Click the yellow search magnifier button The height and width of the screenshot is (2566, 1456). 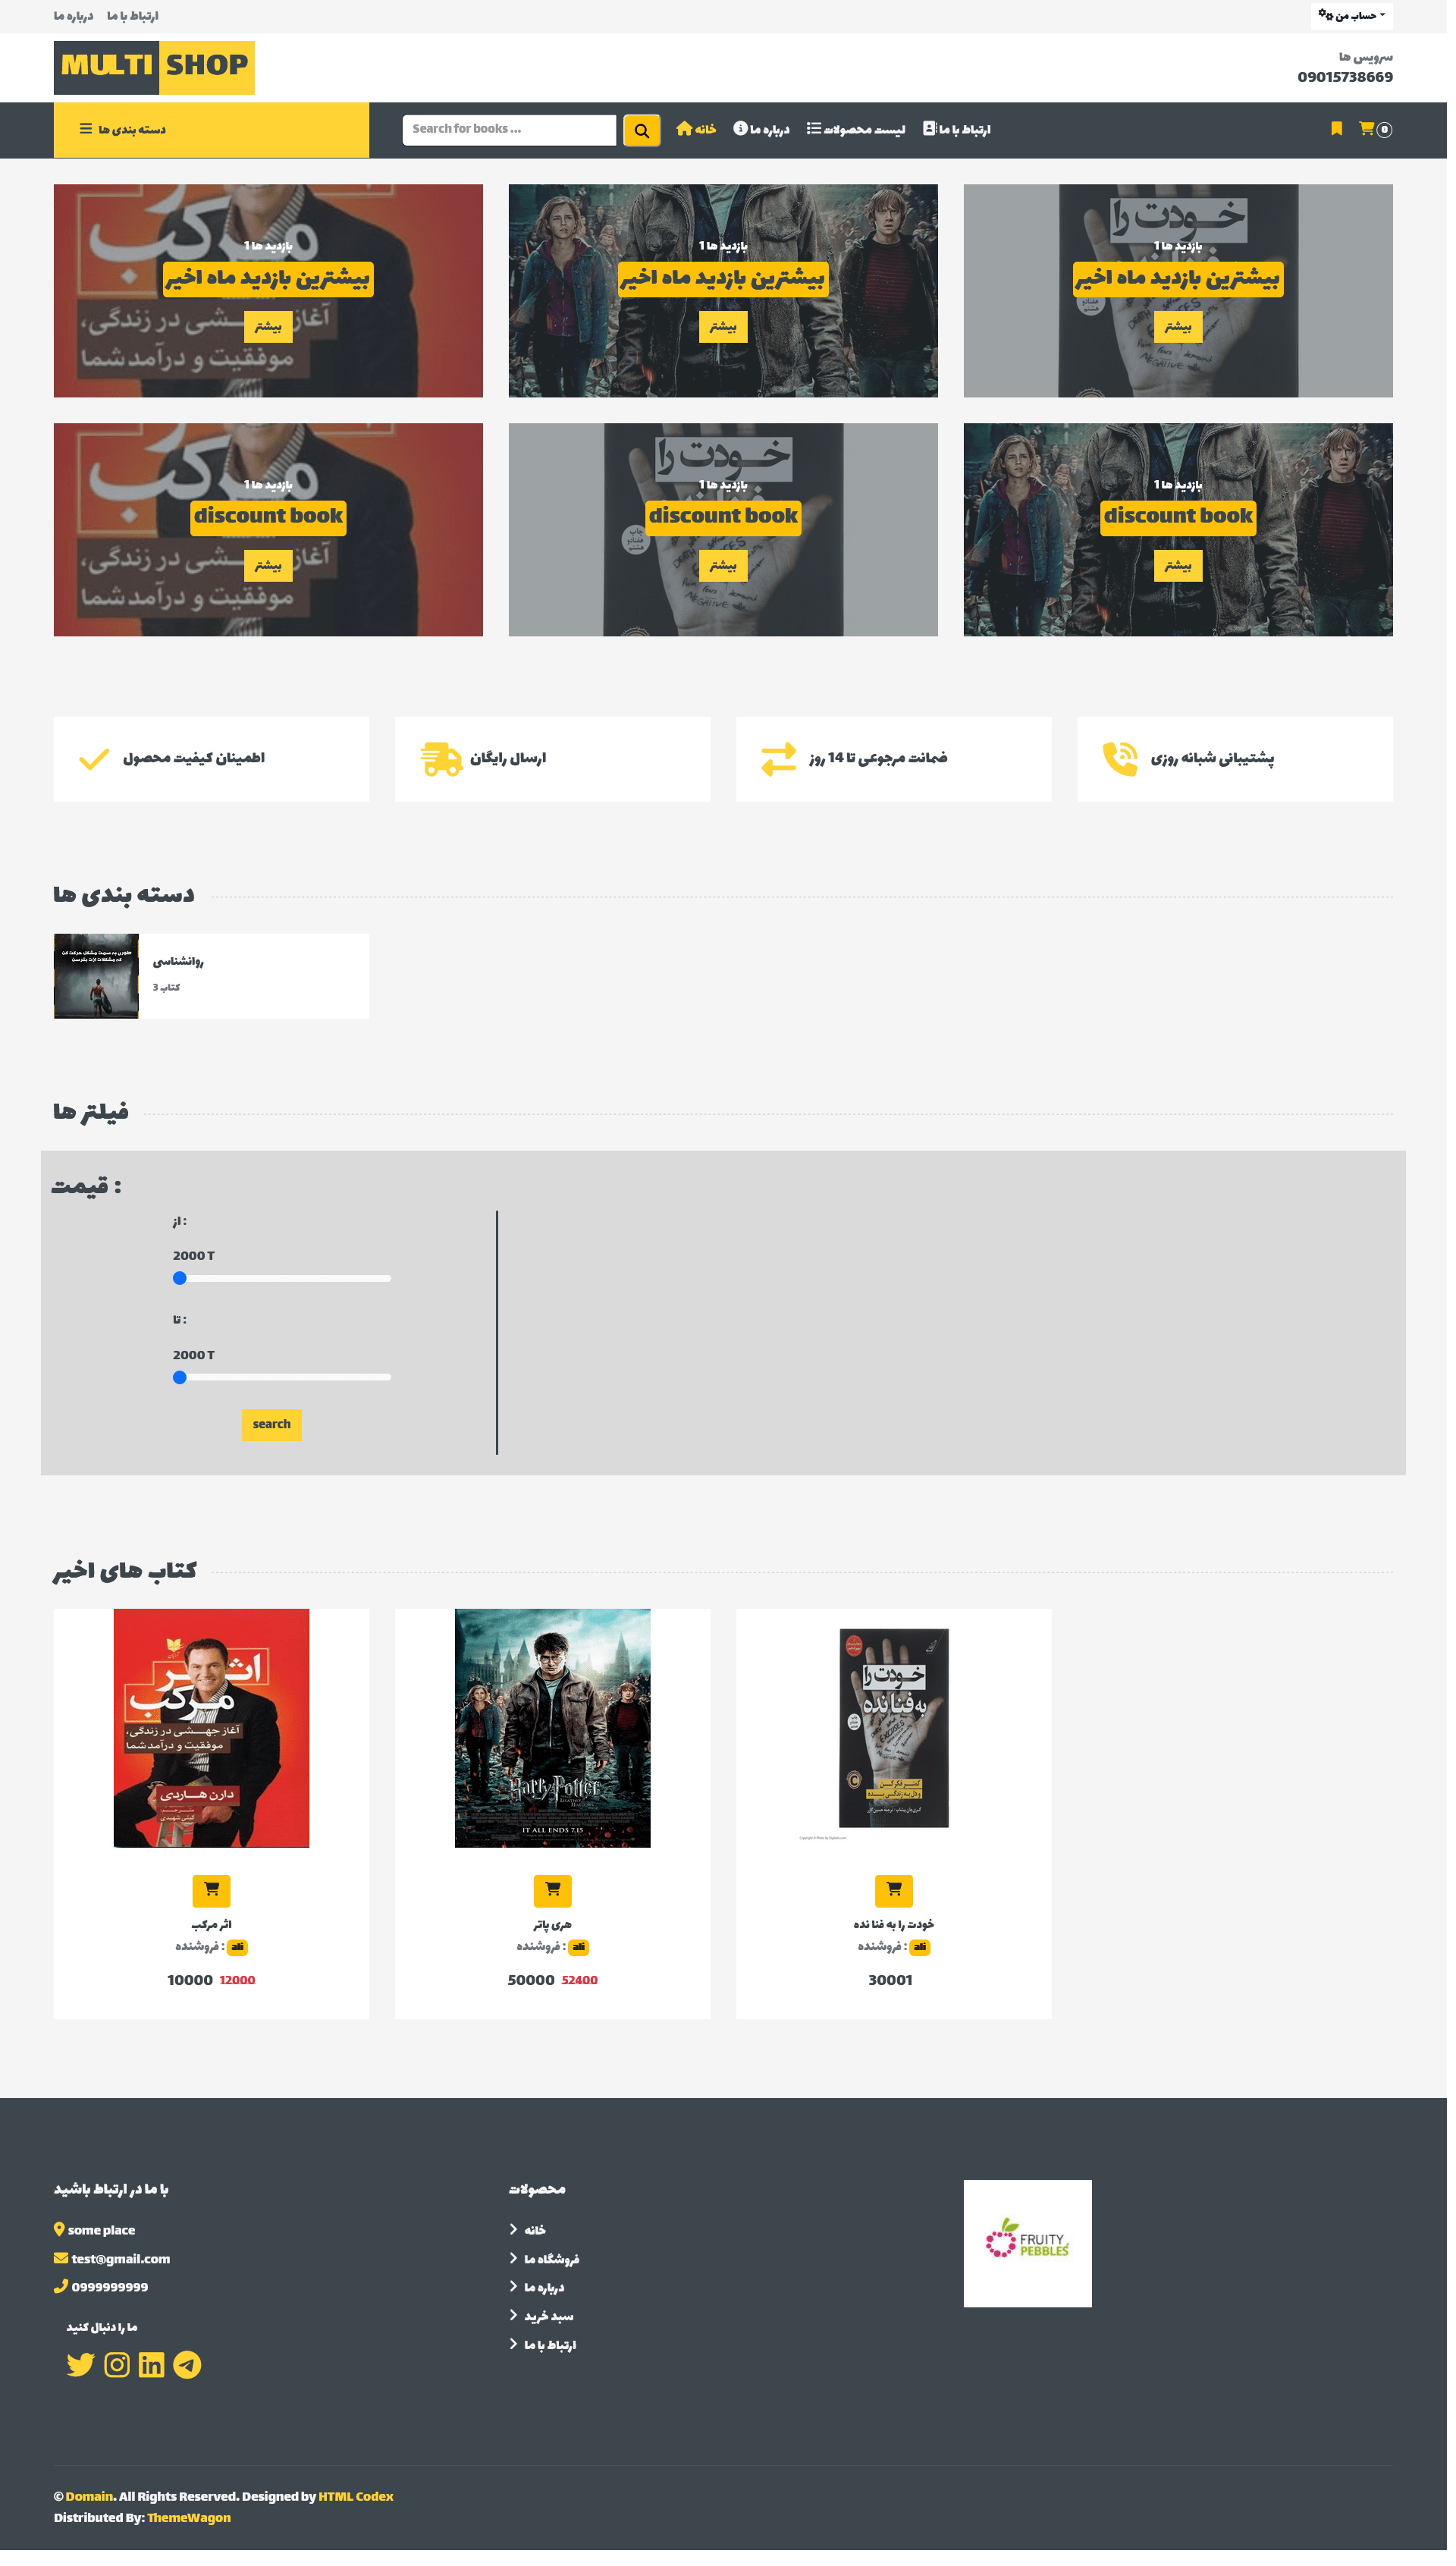coord(645,131)
